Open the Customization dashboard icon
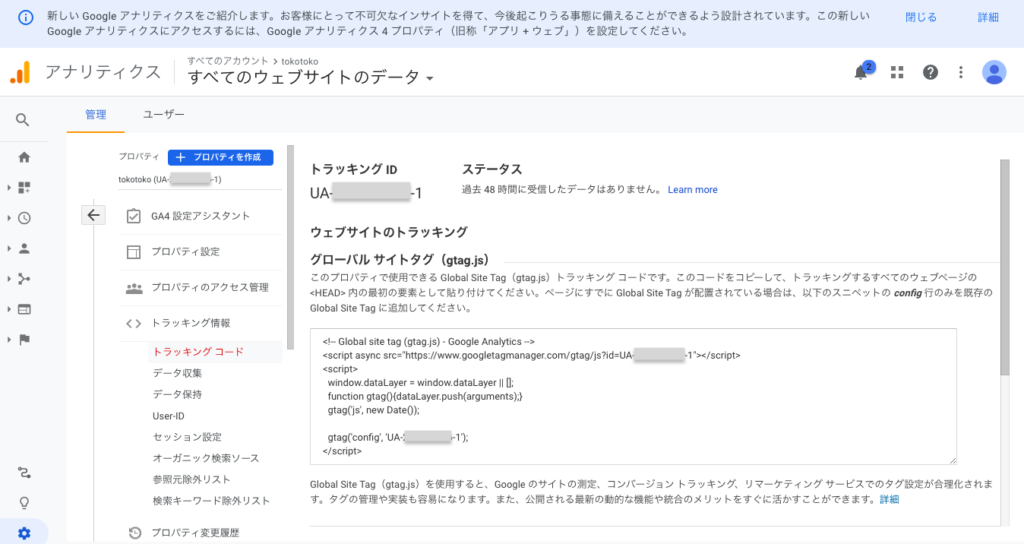 pyautogui.click(x=24, y=187)
